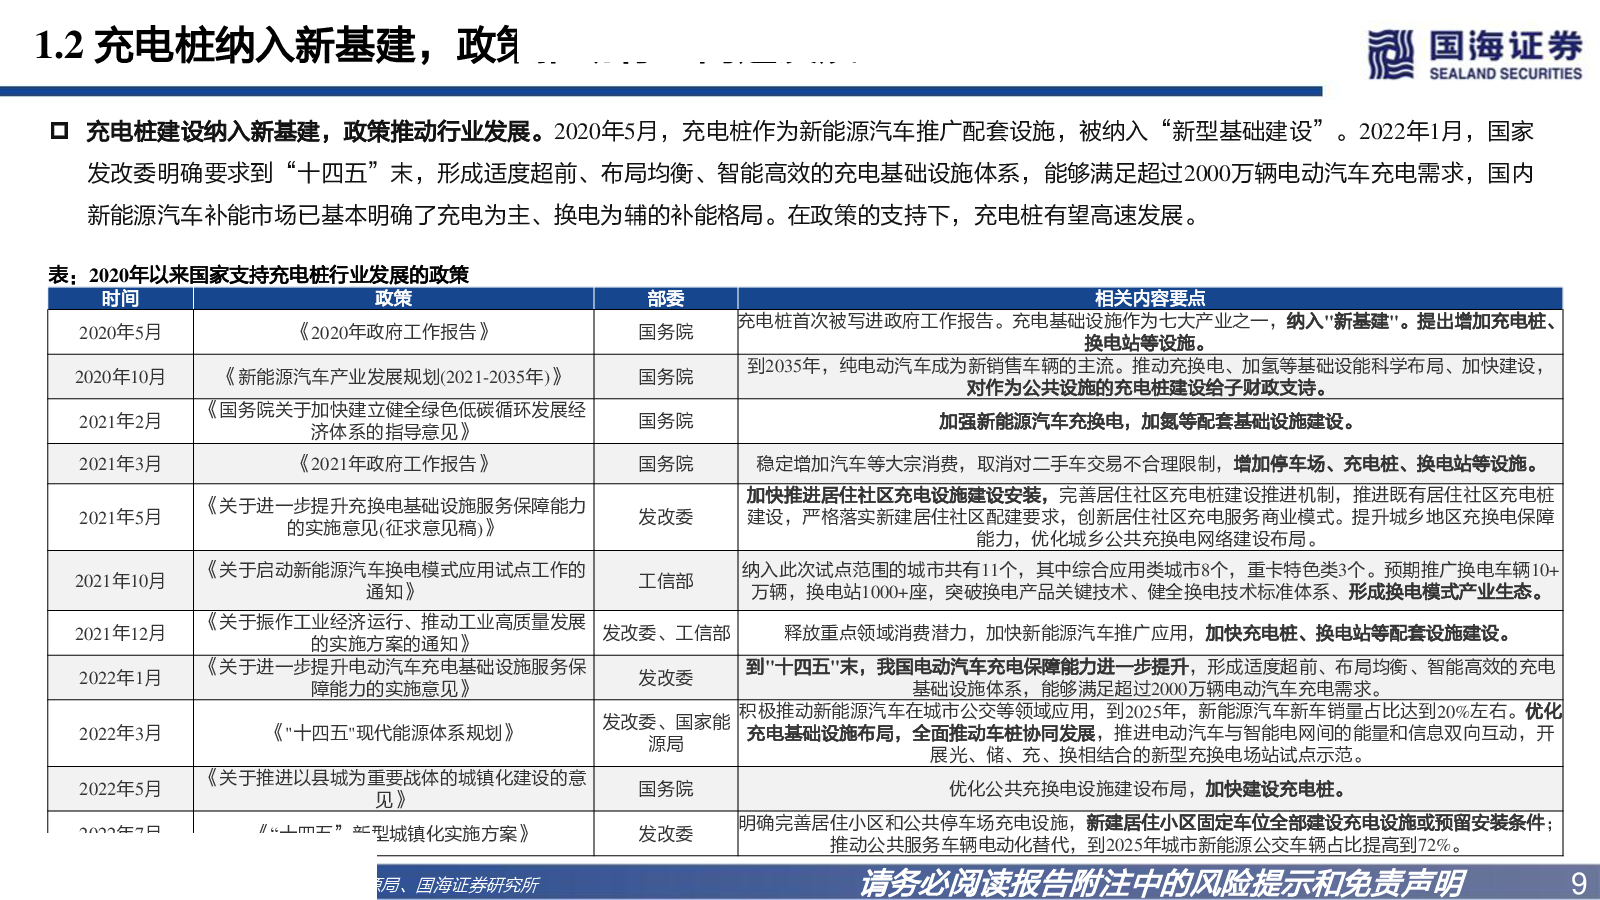1600x900 pixels.
Task: Click the policy cell '《关于推进以县城为重要战体的城镇化建设的意见》'
Action: (x=393, y=789)
